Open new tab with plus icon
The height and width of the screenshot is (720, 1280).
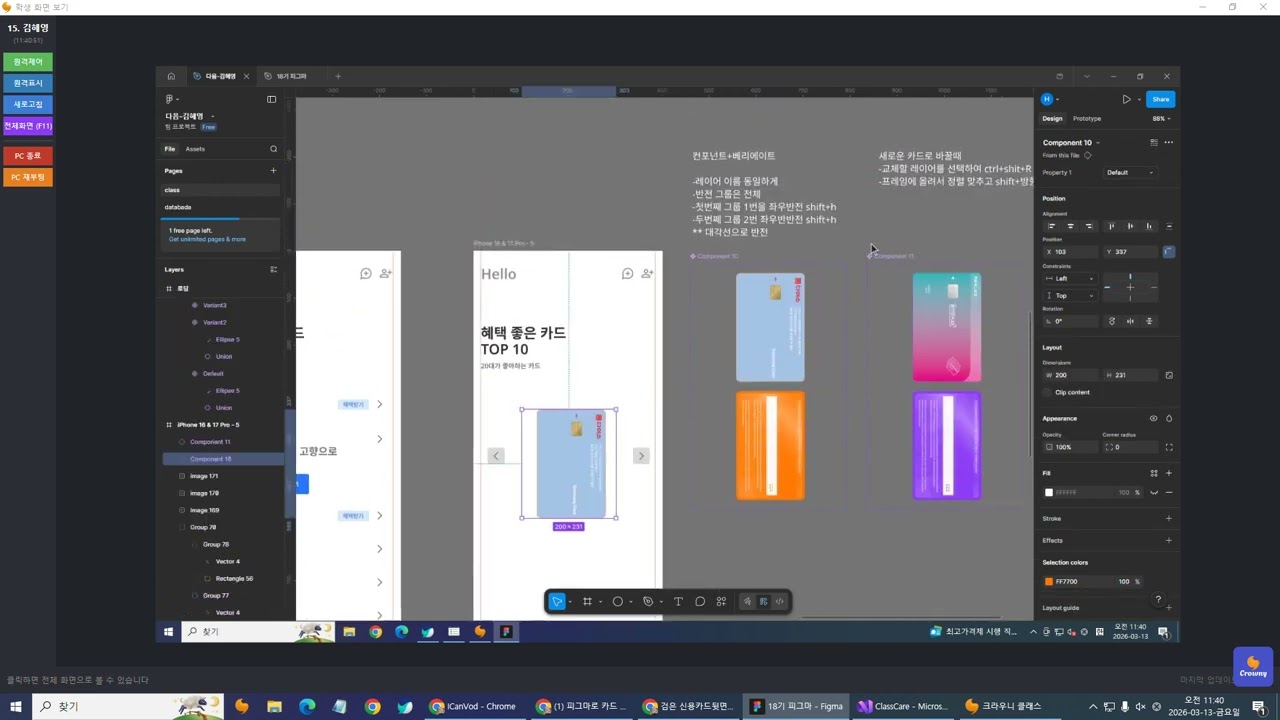[338, 76]
